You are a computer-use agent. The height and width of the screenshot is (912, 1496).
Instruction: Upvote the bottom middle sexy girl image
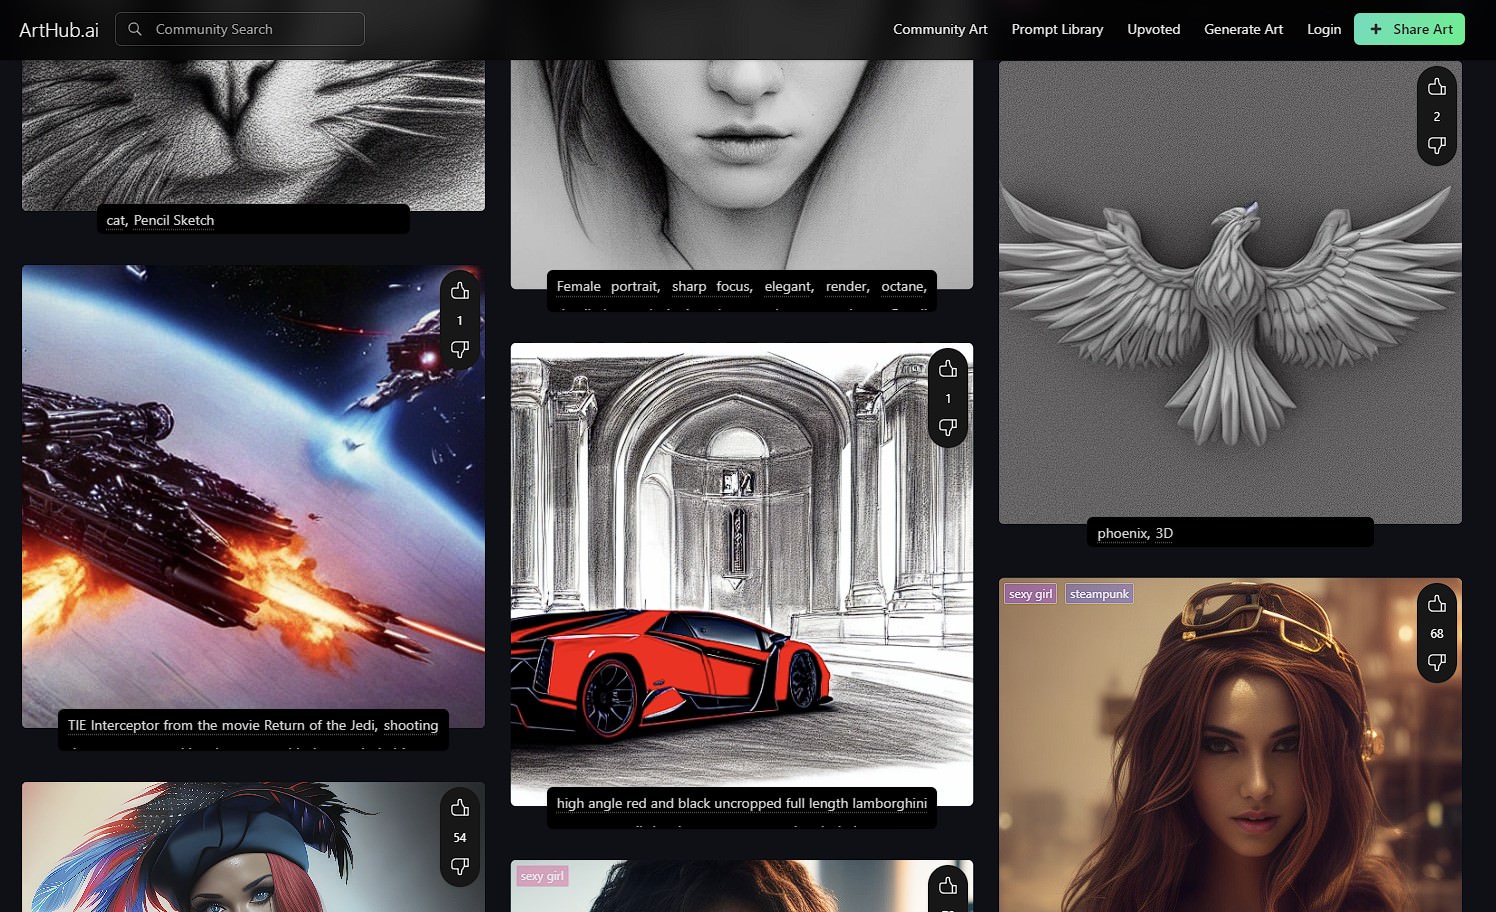coord(948,886)
